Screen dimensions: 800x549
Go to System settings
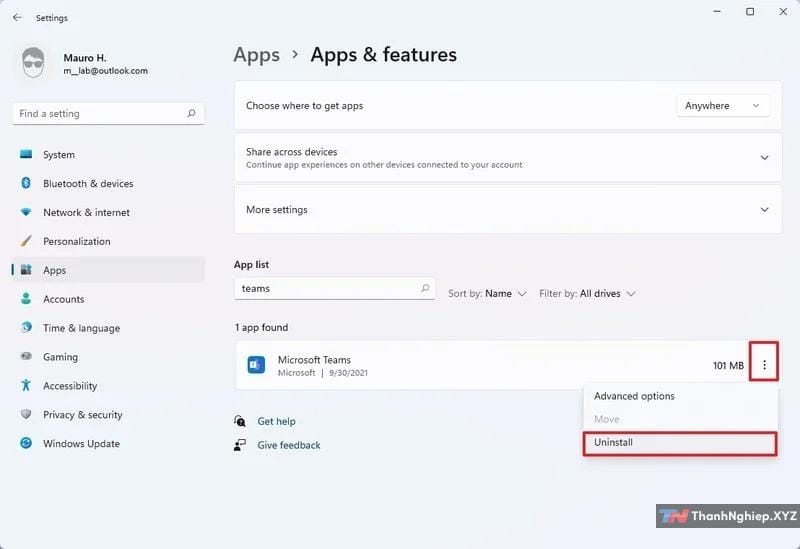pyautogui.click(x=108, y=155)
